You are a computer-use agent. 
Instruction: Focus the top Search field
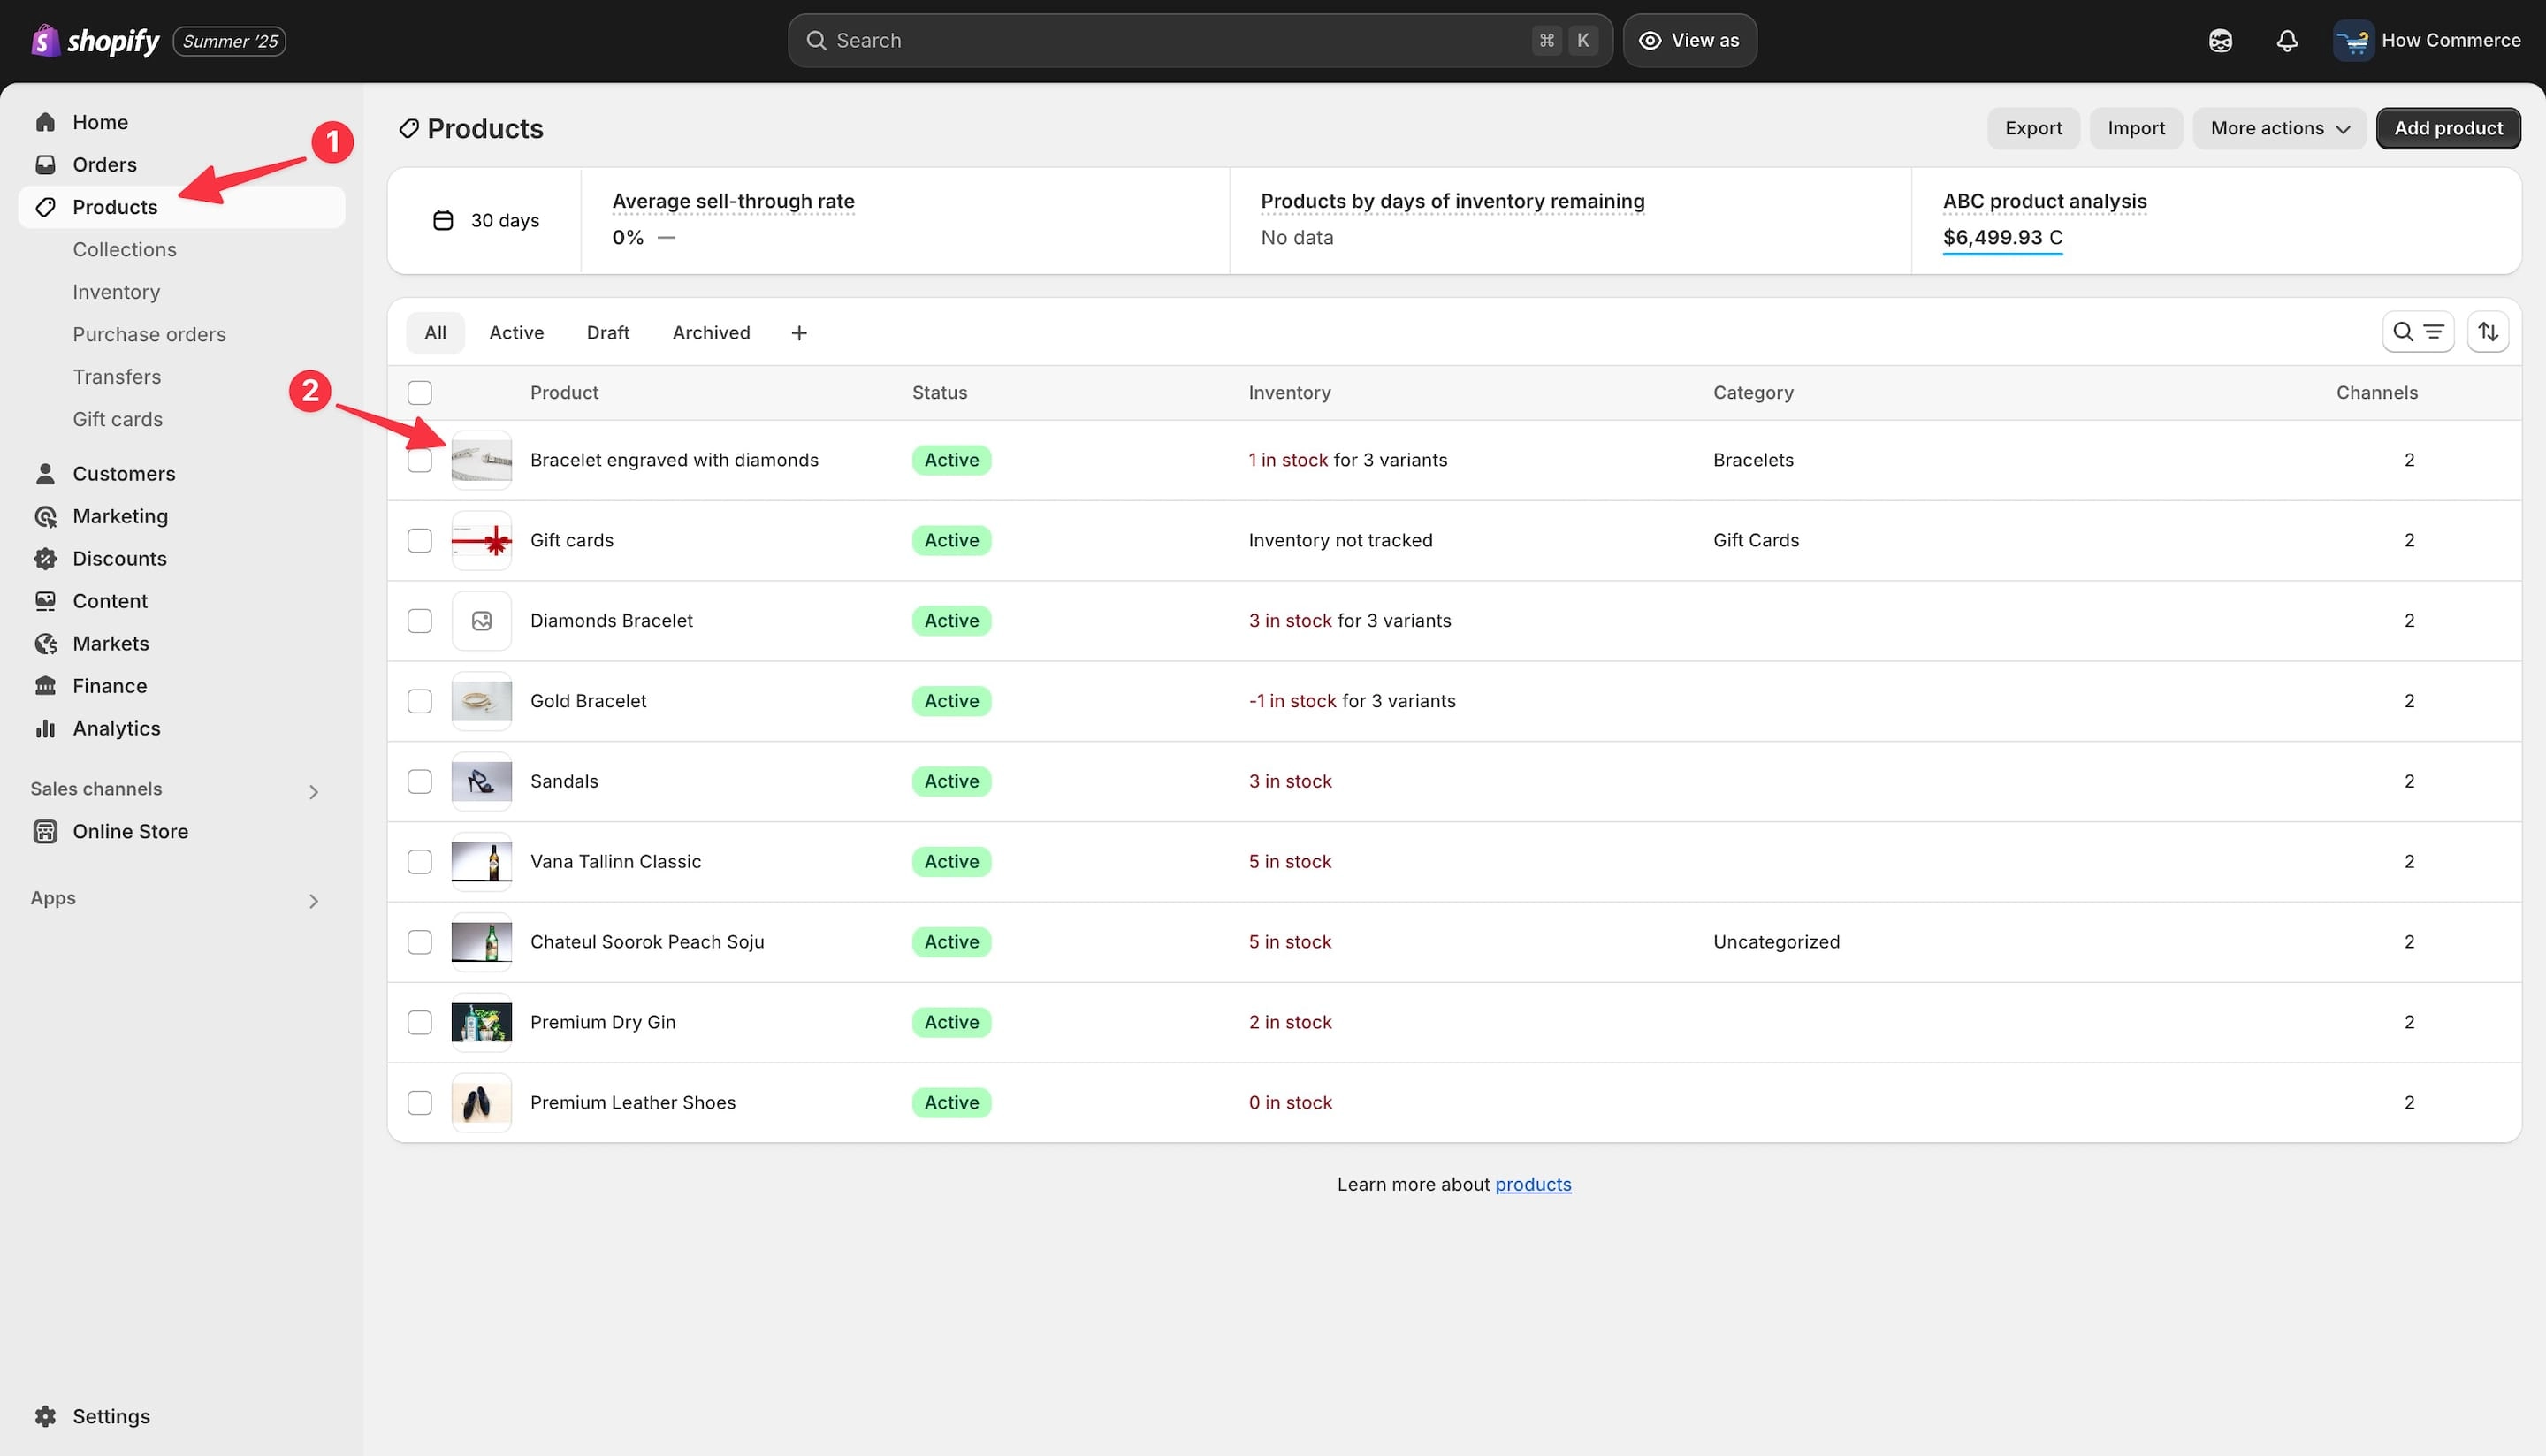pyautogui.click(x=1200, y=41)
